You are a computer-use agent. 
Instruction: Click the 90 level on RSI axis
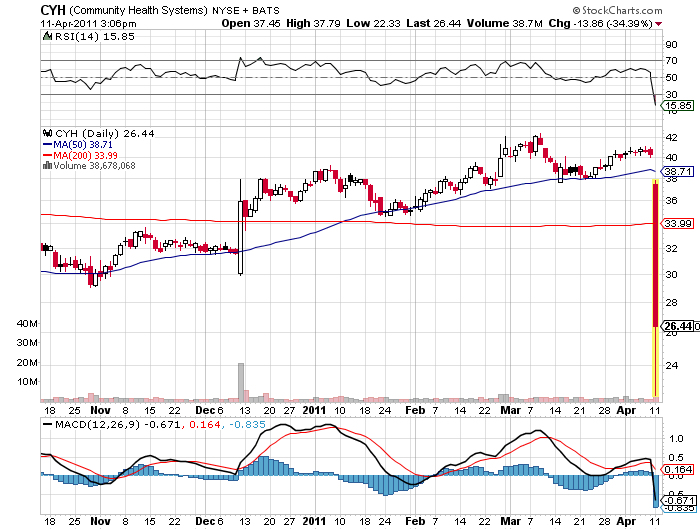pyautogui.click(x=671, y=45)
